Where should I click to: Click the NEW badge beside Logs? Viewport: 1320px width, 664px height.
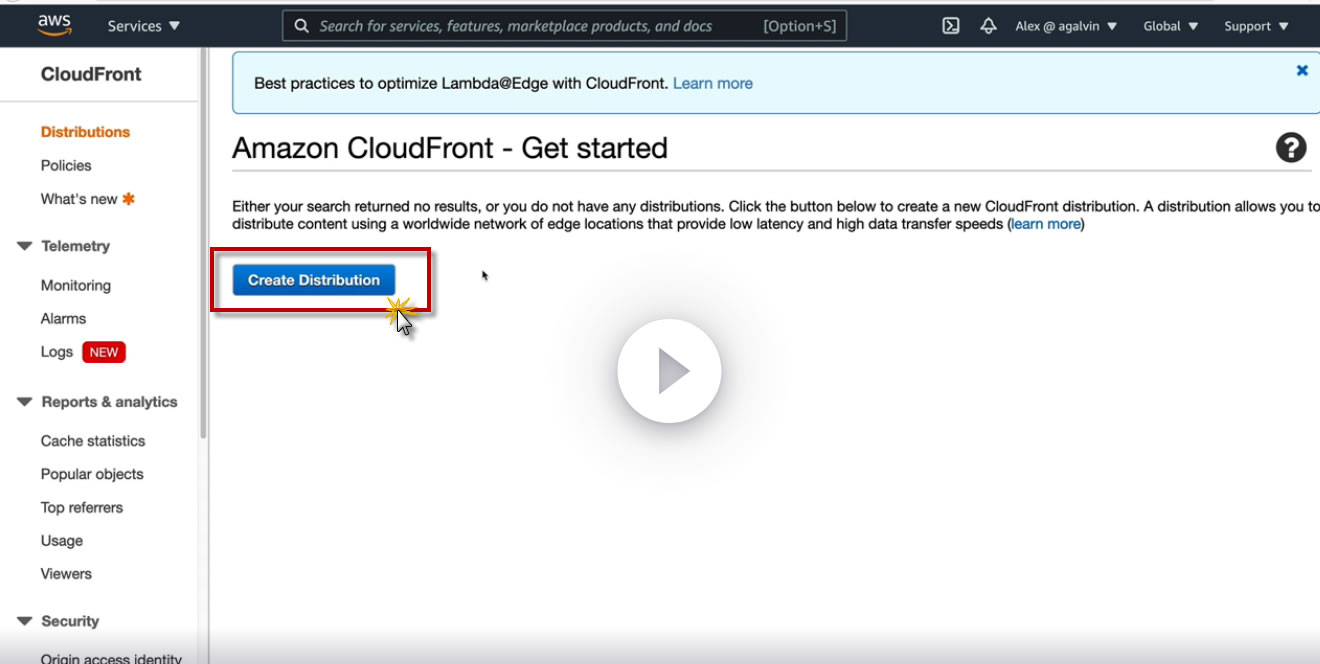tap(104, 352)
